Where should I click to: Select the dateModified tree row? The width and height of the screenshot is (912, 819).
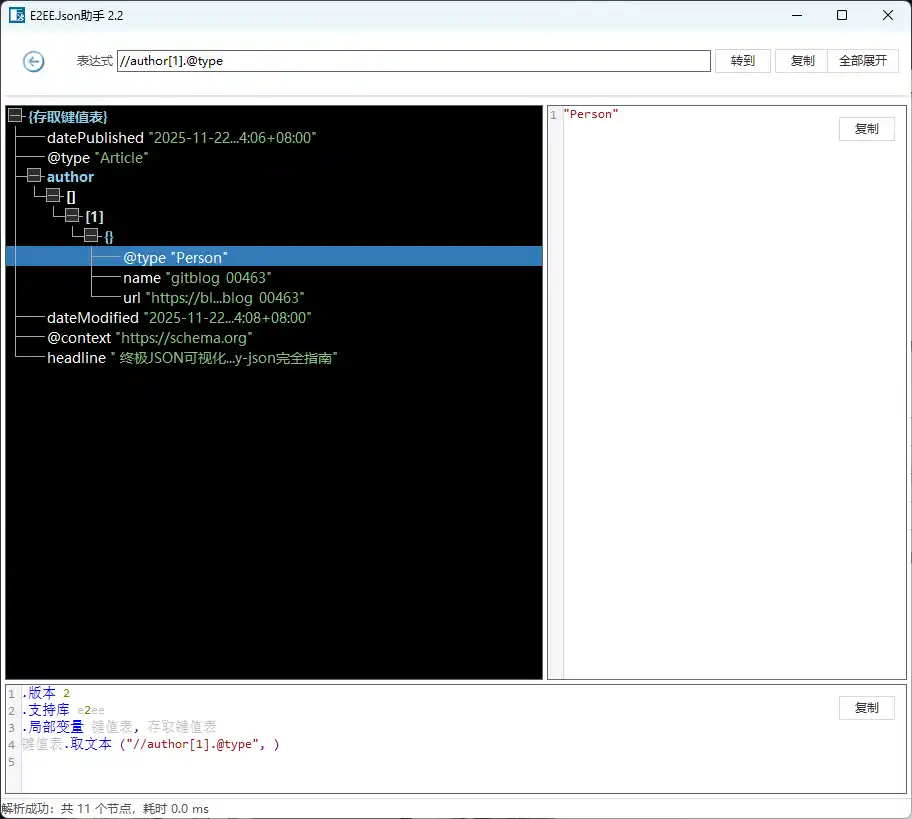coord(179,318)
